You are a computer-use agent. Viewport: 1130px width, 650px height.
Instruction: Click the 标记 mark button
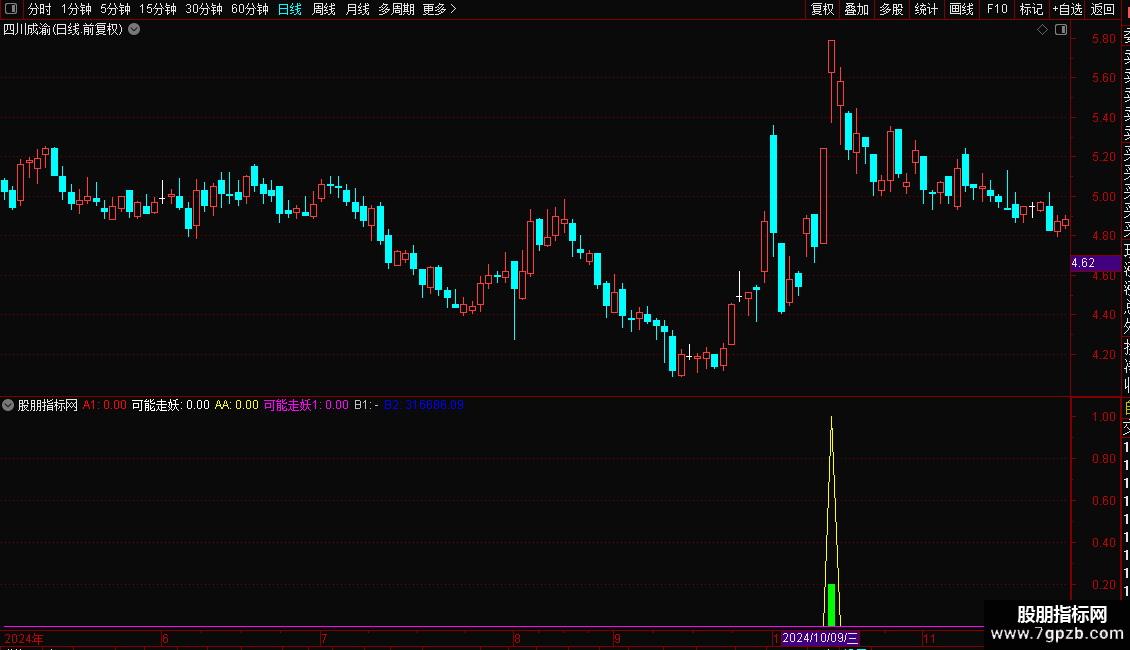pos(1031,9)
